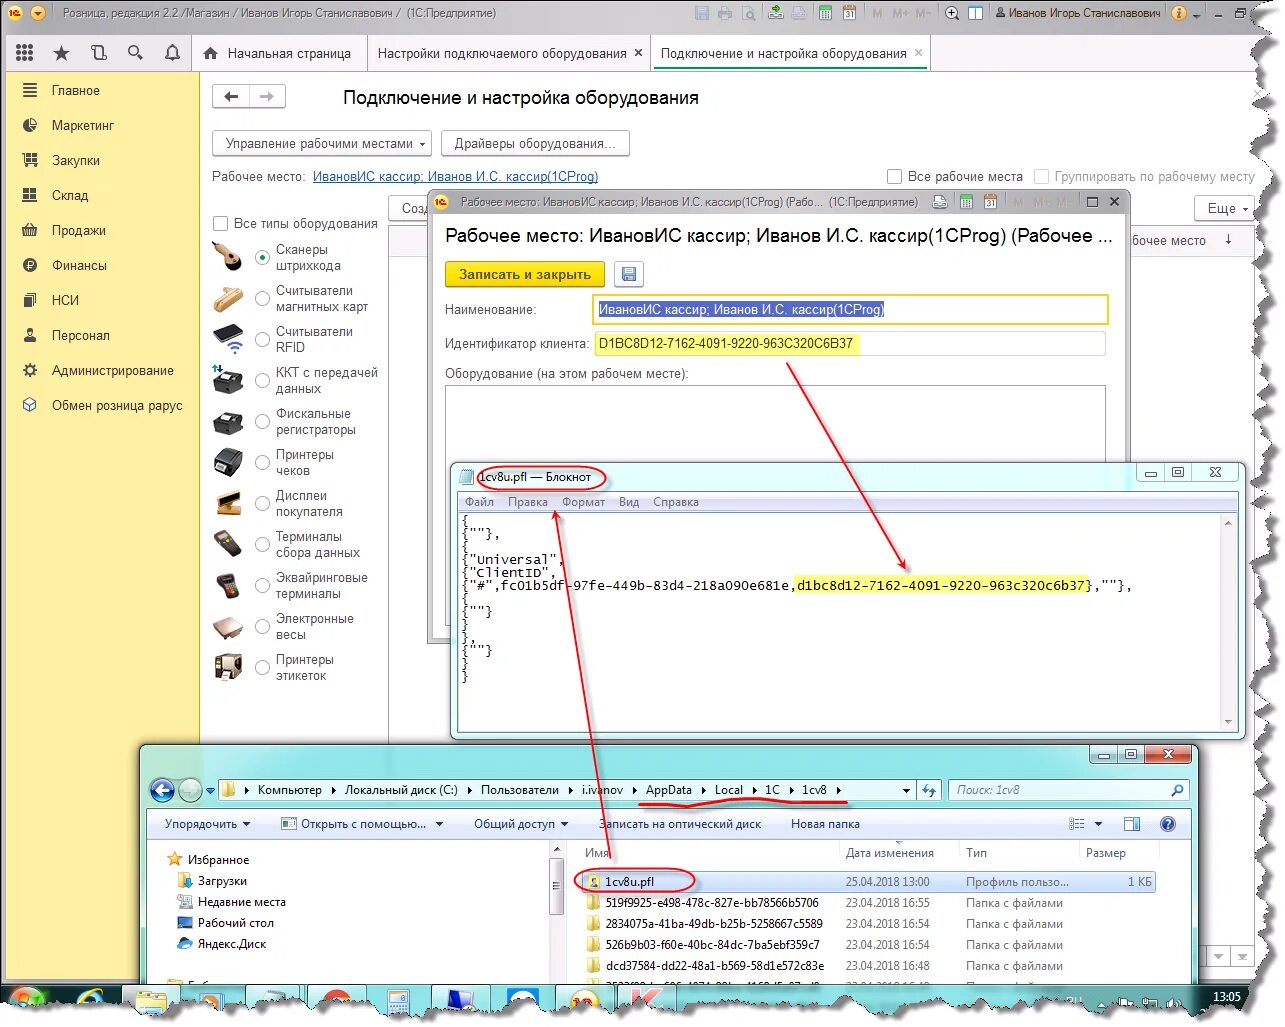Go back using the left arrow button
This screenshot has height=1027, width=1285.
tap(231, 96)
